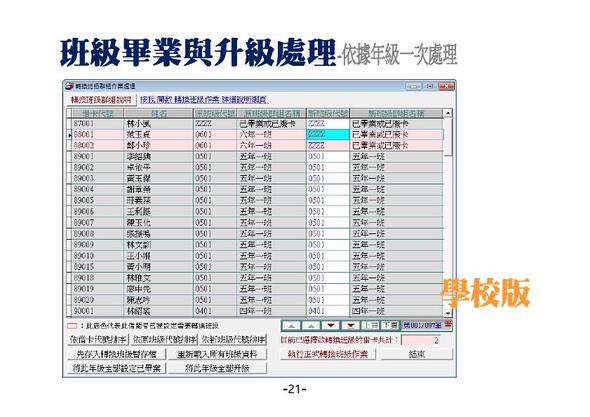
Task: Click the original class code 0601 for 88001
Action: (215, 134)
